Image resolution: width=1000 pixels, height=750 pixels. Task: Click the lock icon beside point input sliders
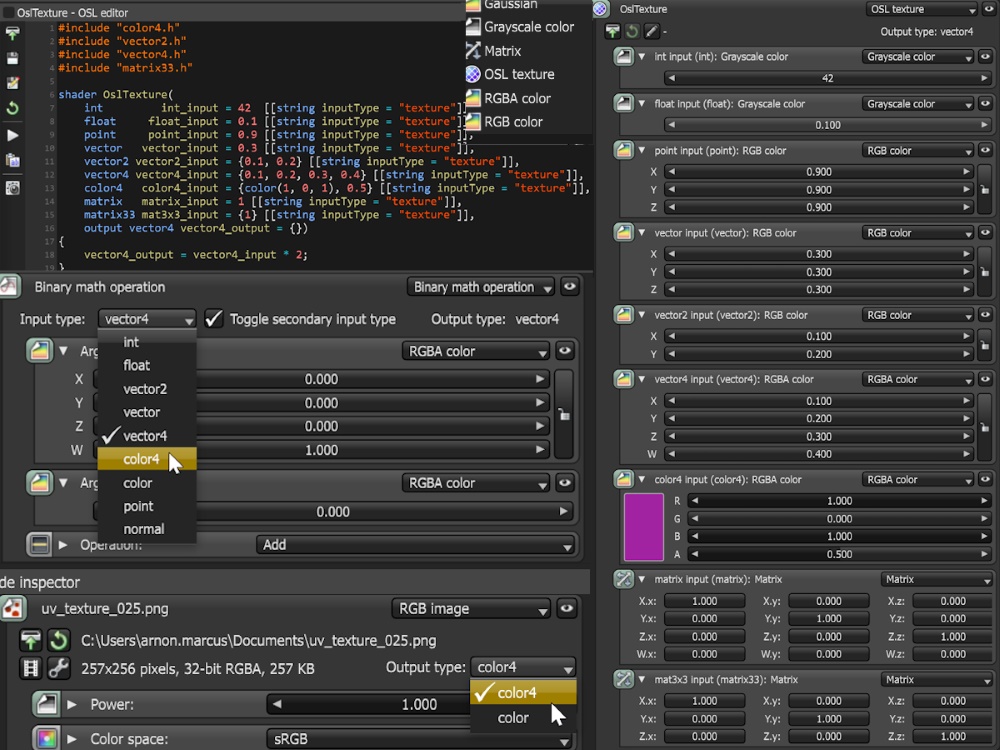tap(985, 189)
